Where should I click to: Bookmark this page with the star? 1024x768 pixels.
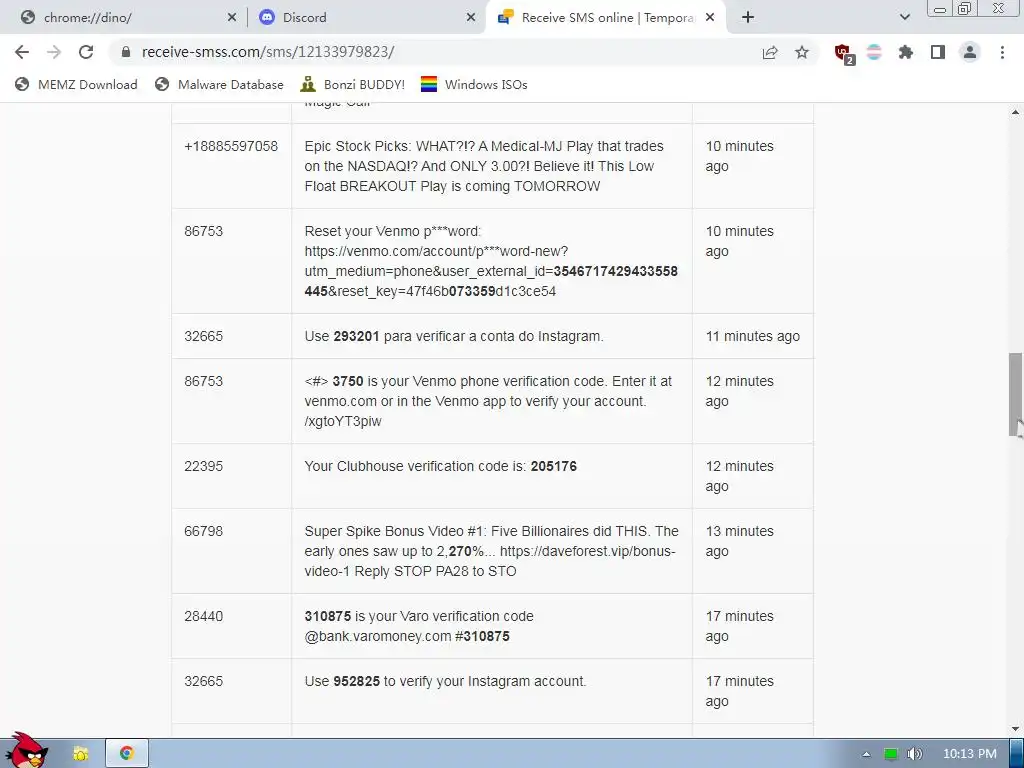point(802,52)
